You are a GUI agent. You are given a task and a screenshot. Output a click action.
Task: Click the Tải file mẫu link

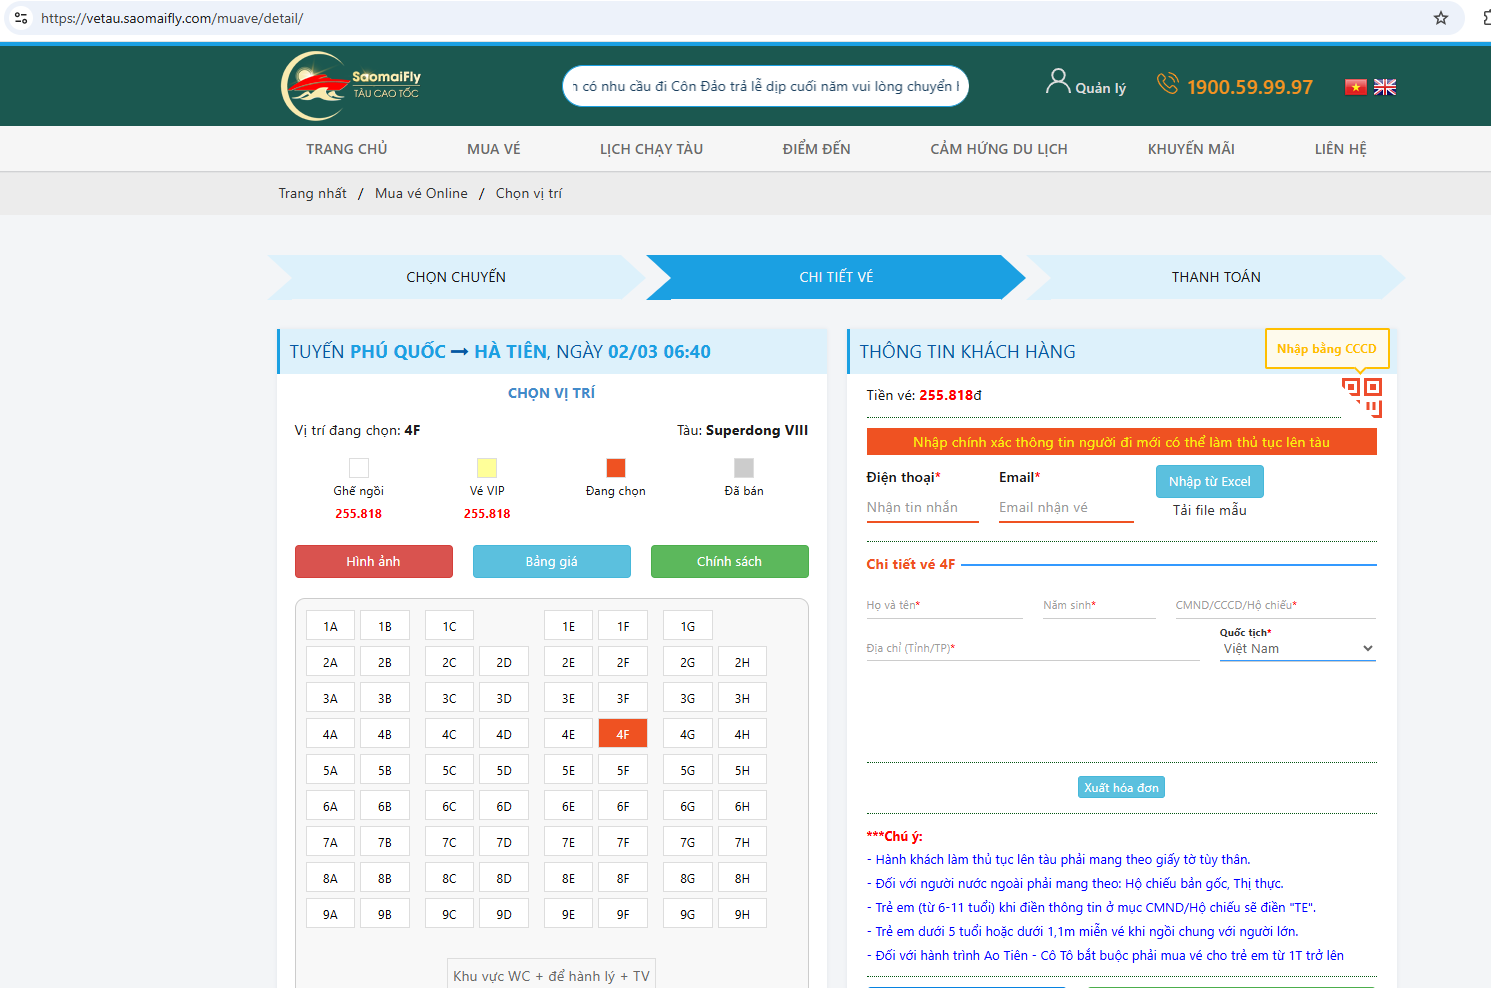coord(1209,510)
